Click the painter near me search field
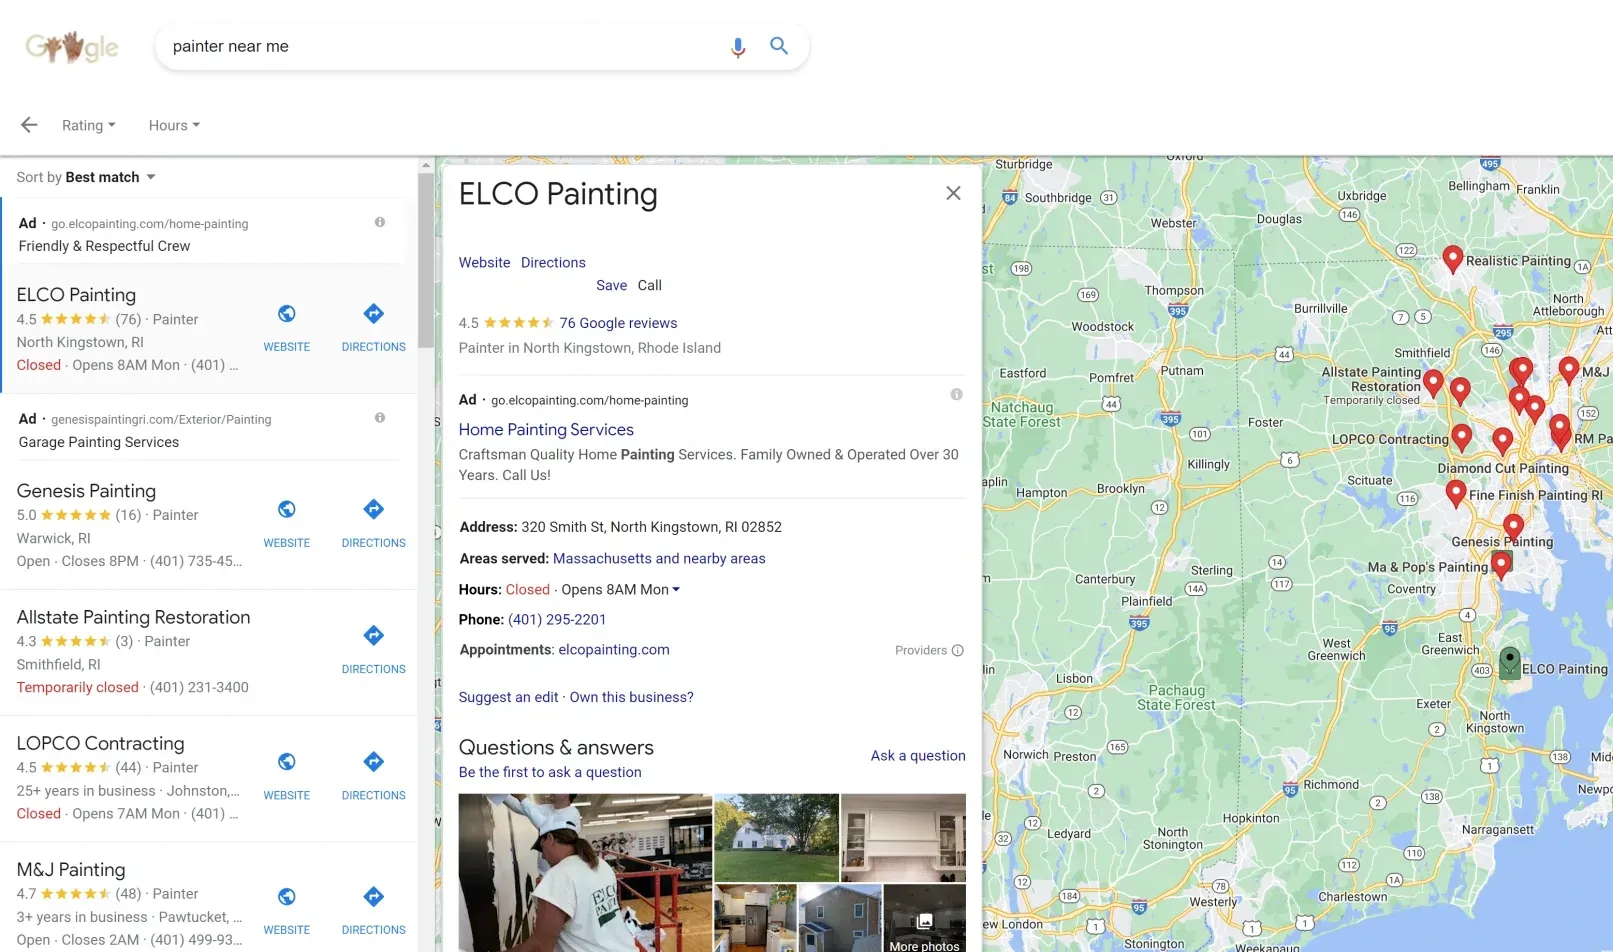This screenshot has width=1613, height=952. click(440, 47)
